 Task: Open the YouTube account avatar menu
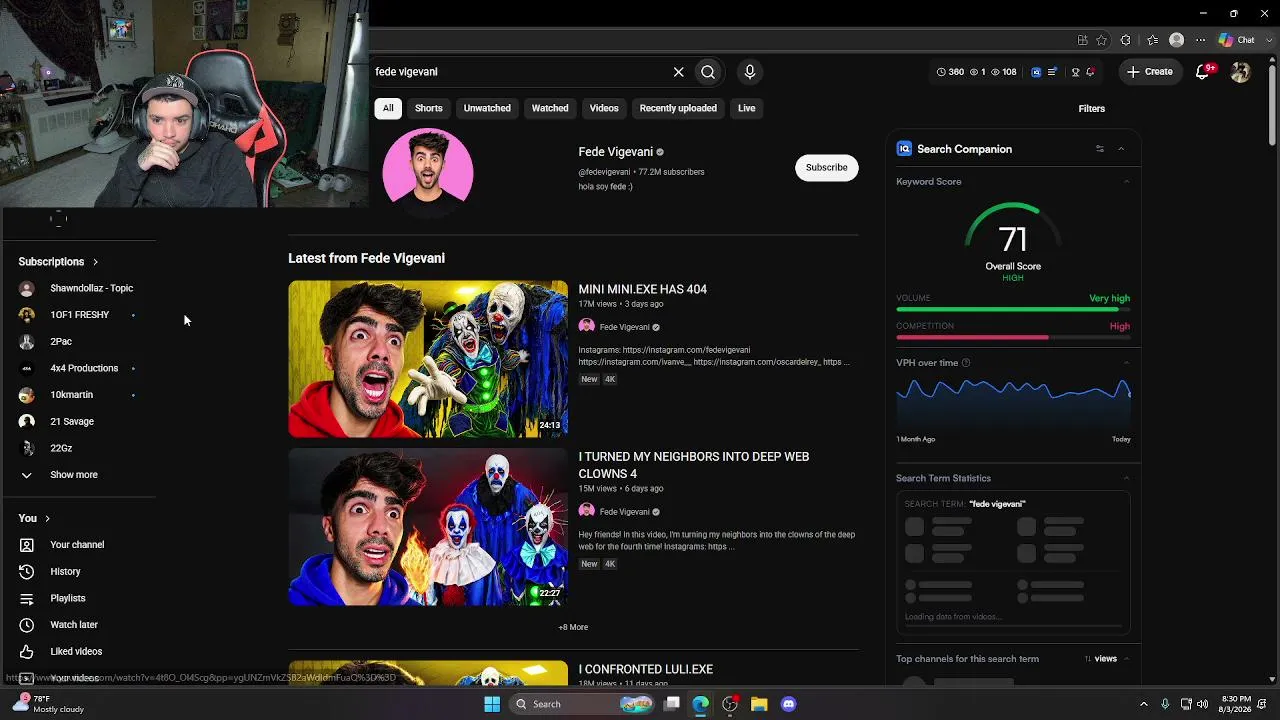point(1240,72)
